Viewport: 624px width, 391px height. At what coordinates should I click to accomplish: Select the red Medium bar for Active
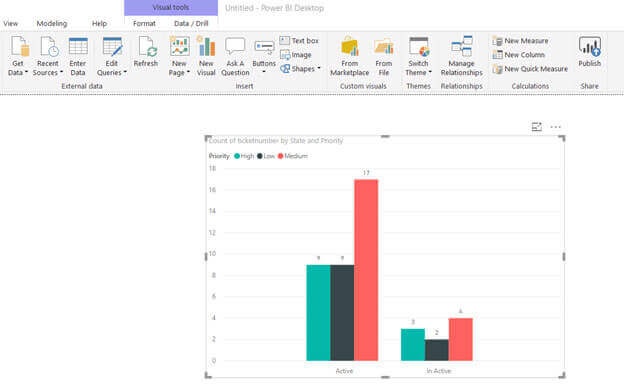tap(366, 270)
